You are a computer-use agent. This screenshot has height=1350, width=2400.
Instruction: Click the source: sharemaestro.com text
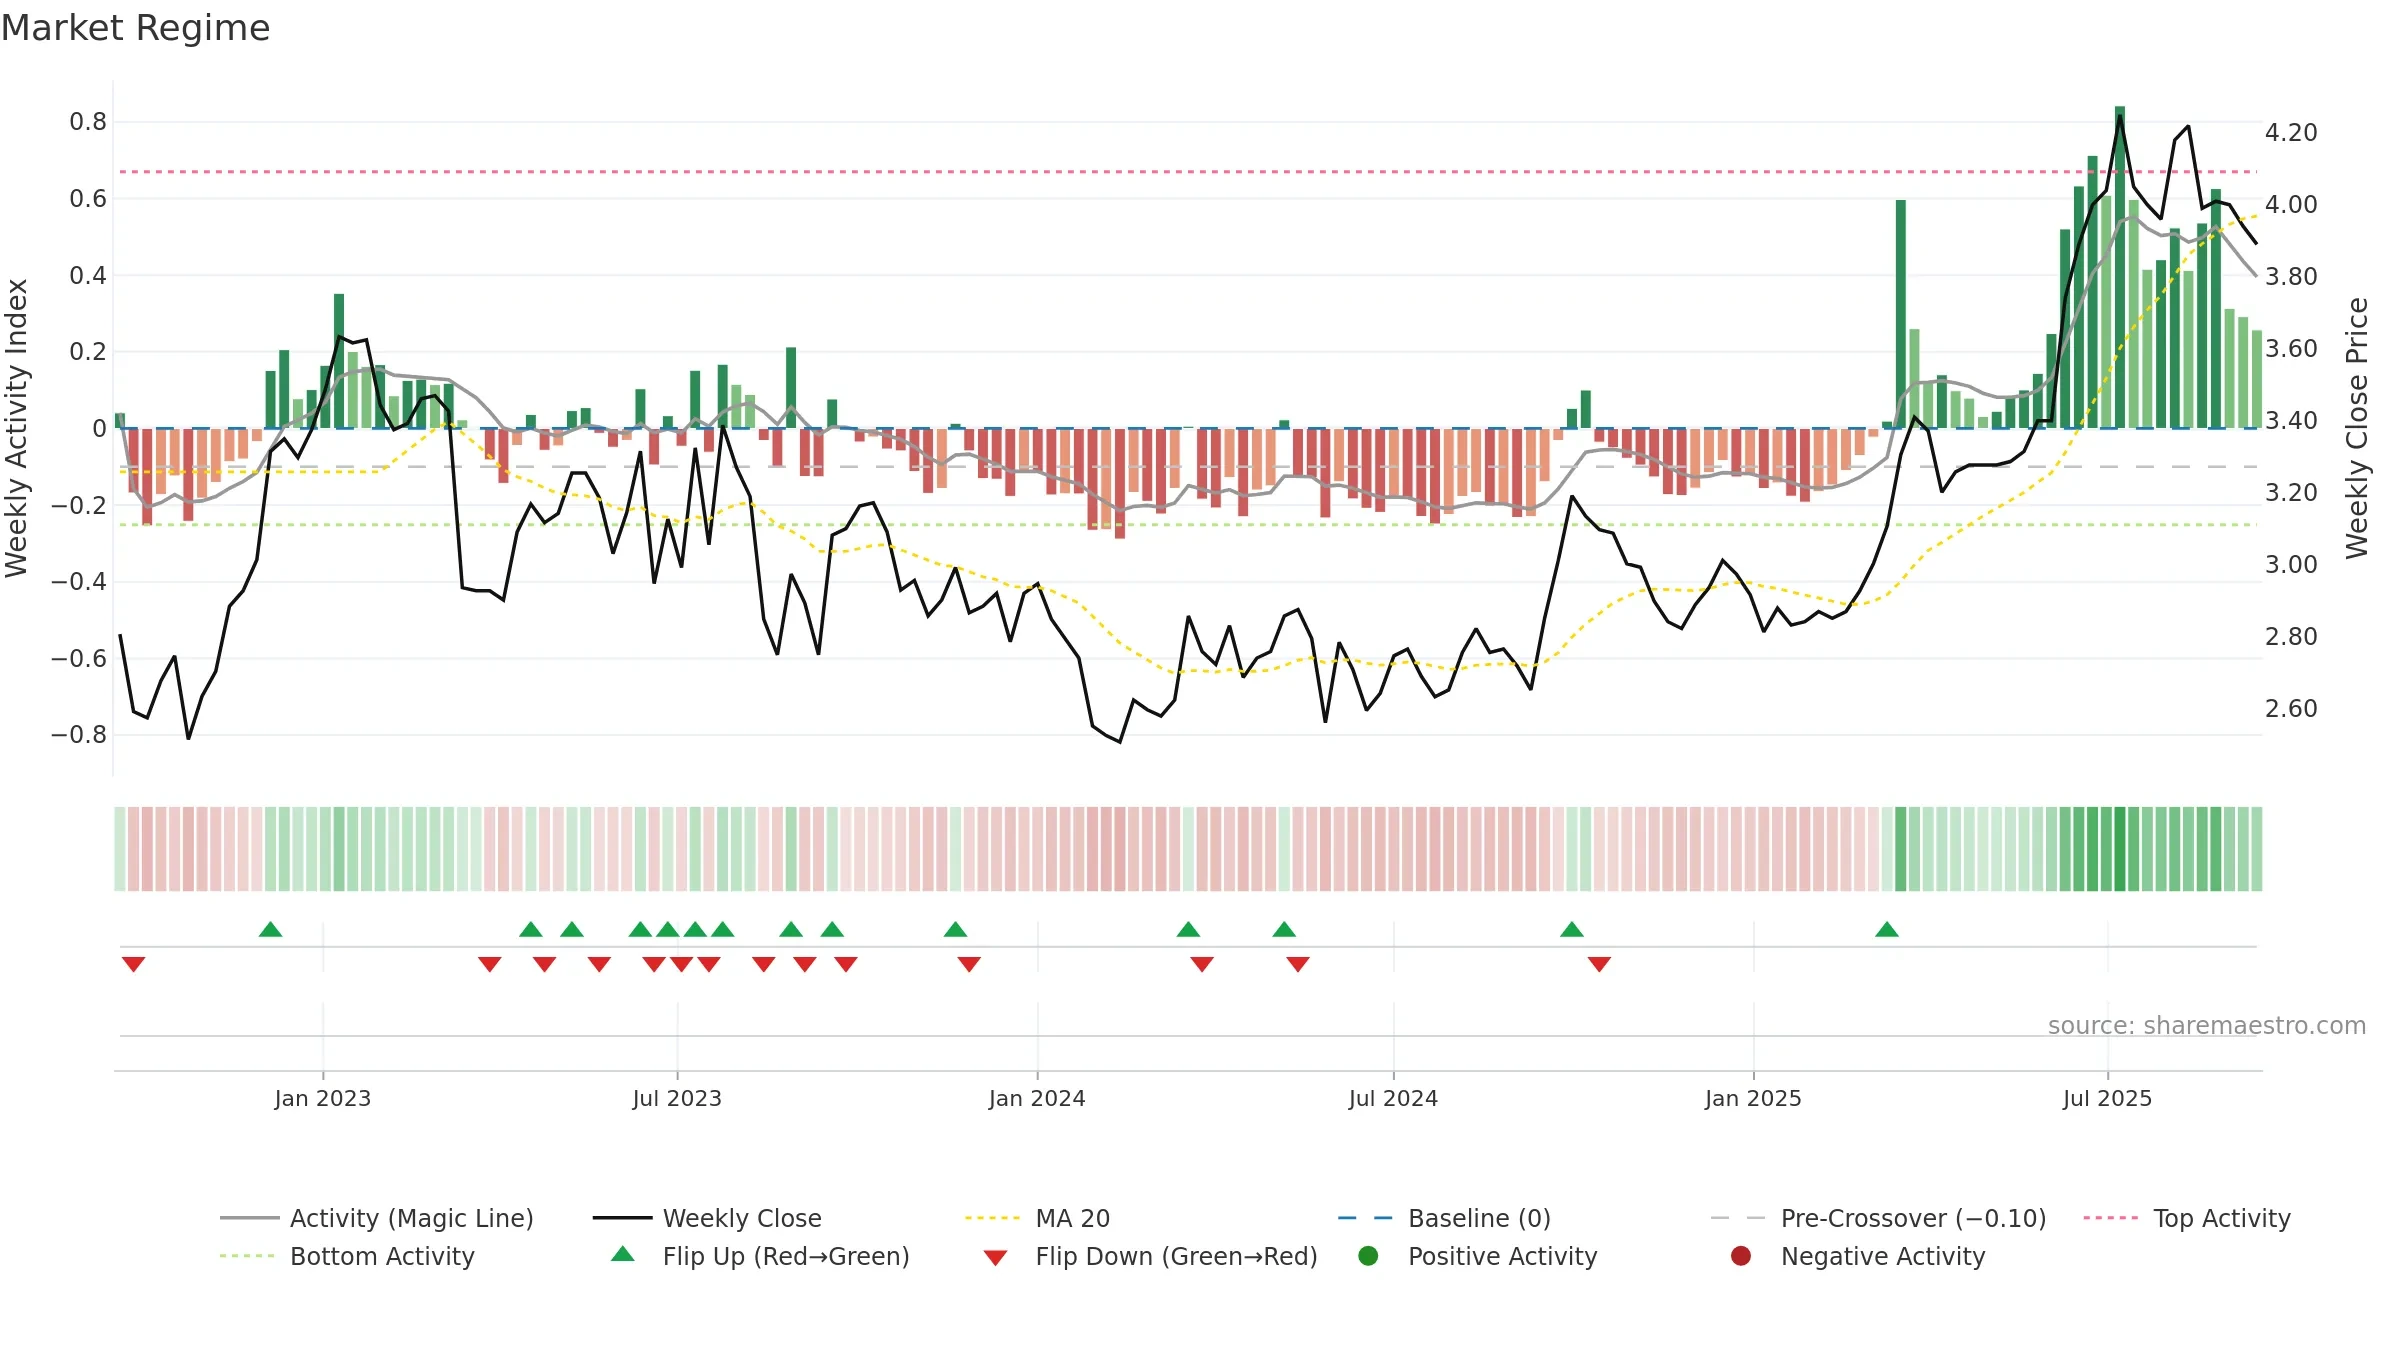tap(2207, 1025)
